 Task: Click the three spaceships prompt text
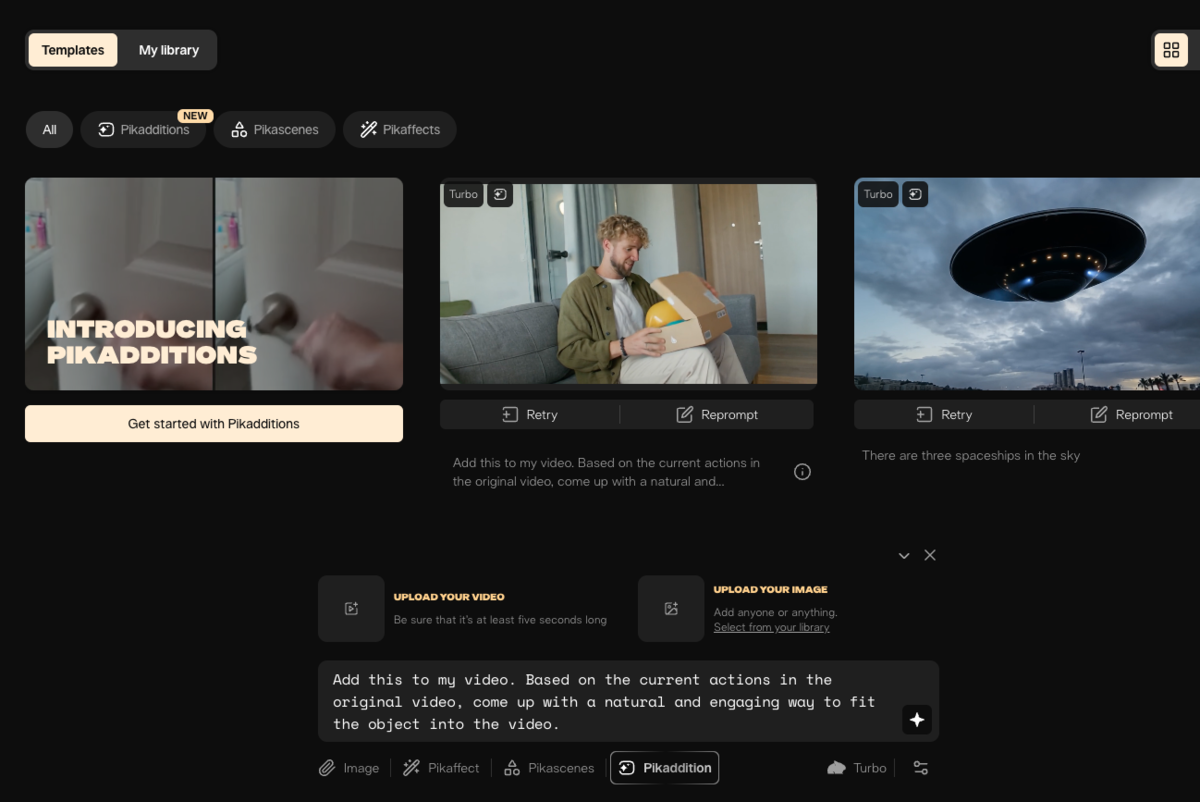(971, 456)
